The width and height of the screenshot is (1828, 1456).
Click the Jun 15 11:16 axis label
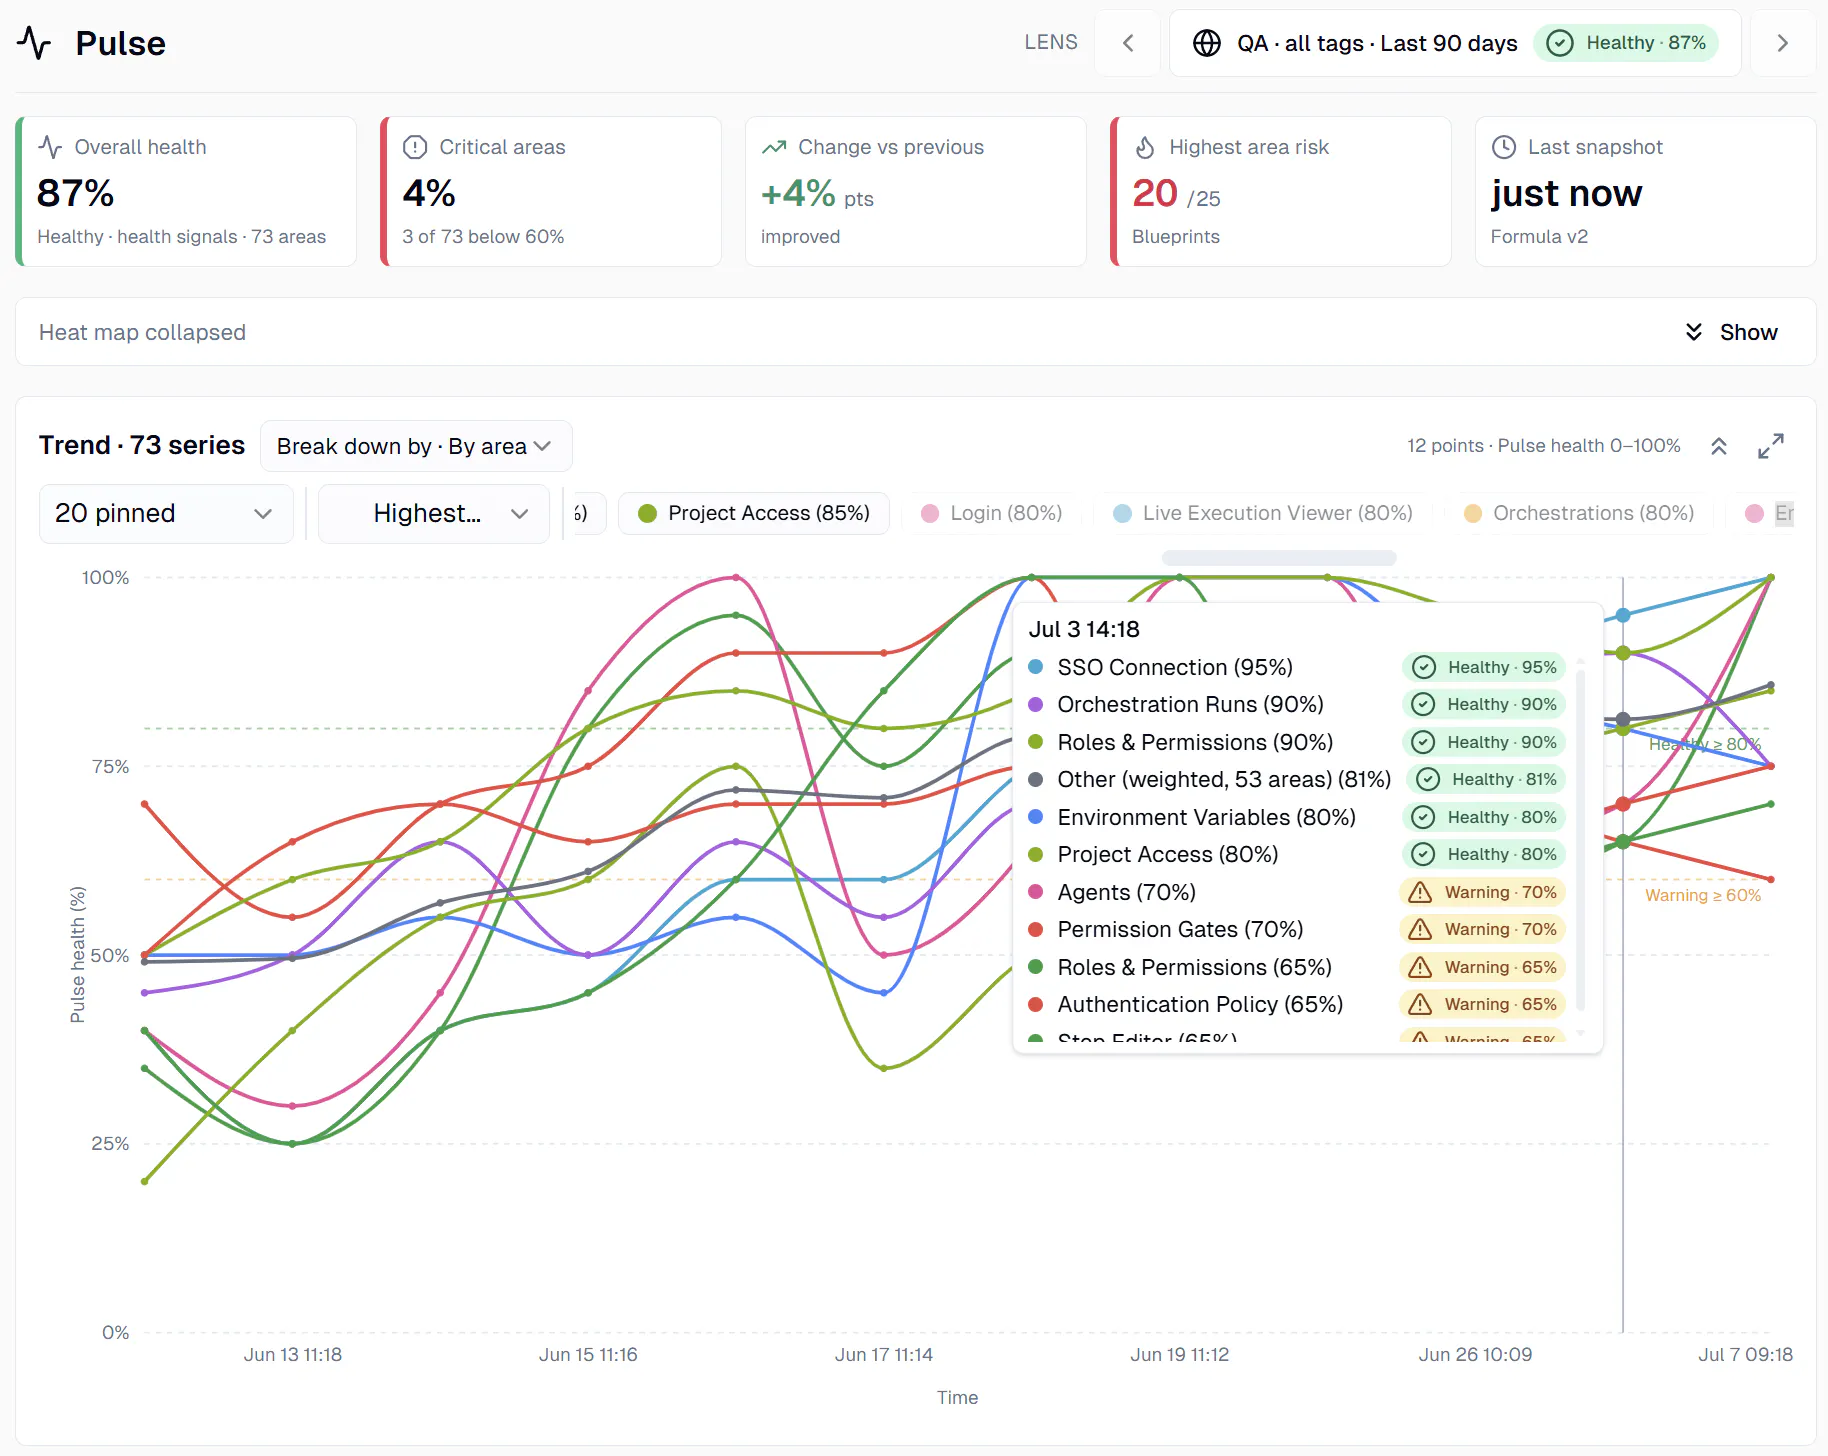coord(588,1355)
